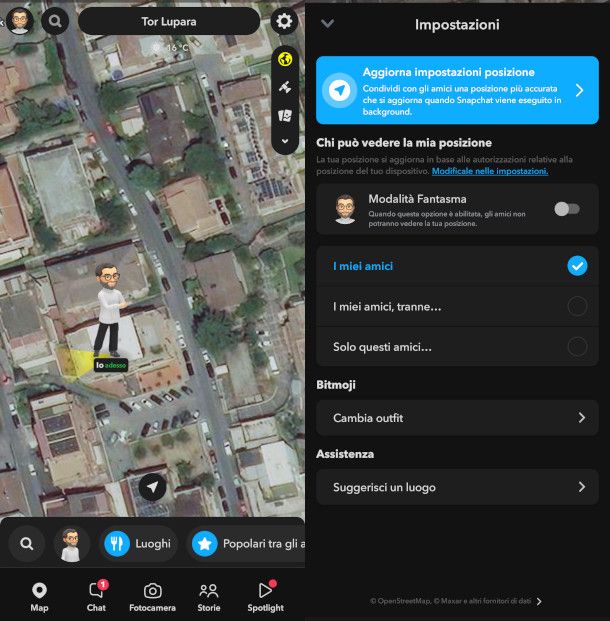Open the map search magnifier at top
Viewport: 610px width, 621px height.
click(x=55, y=21)
